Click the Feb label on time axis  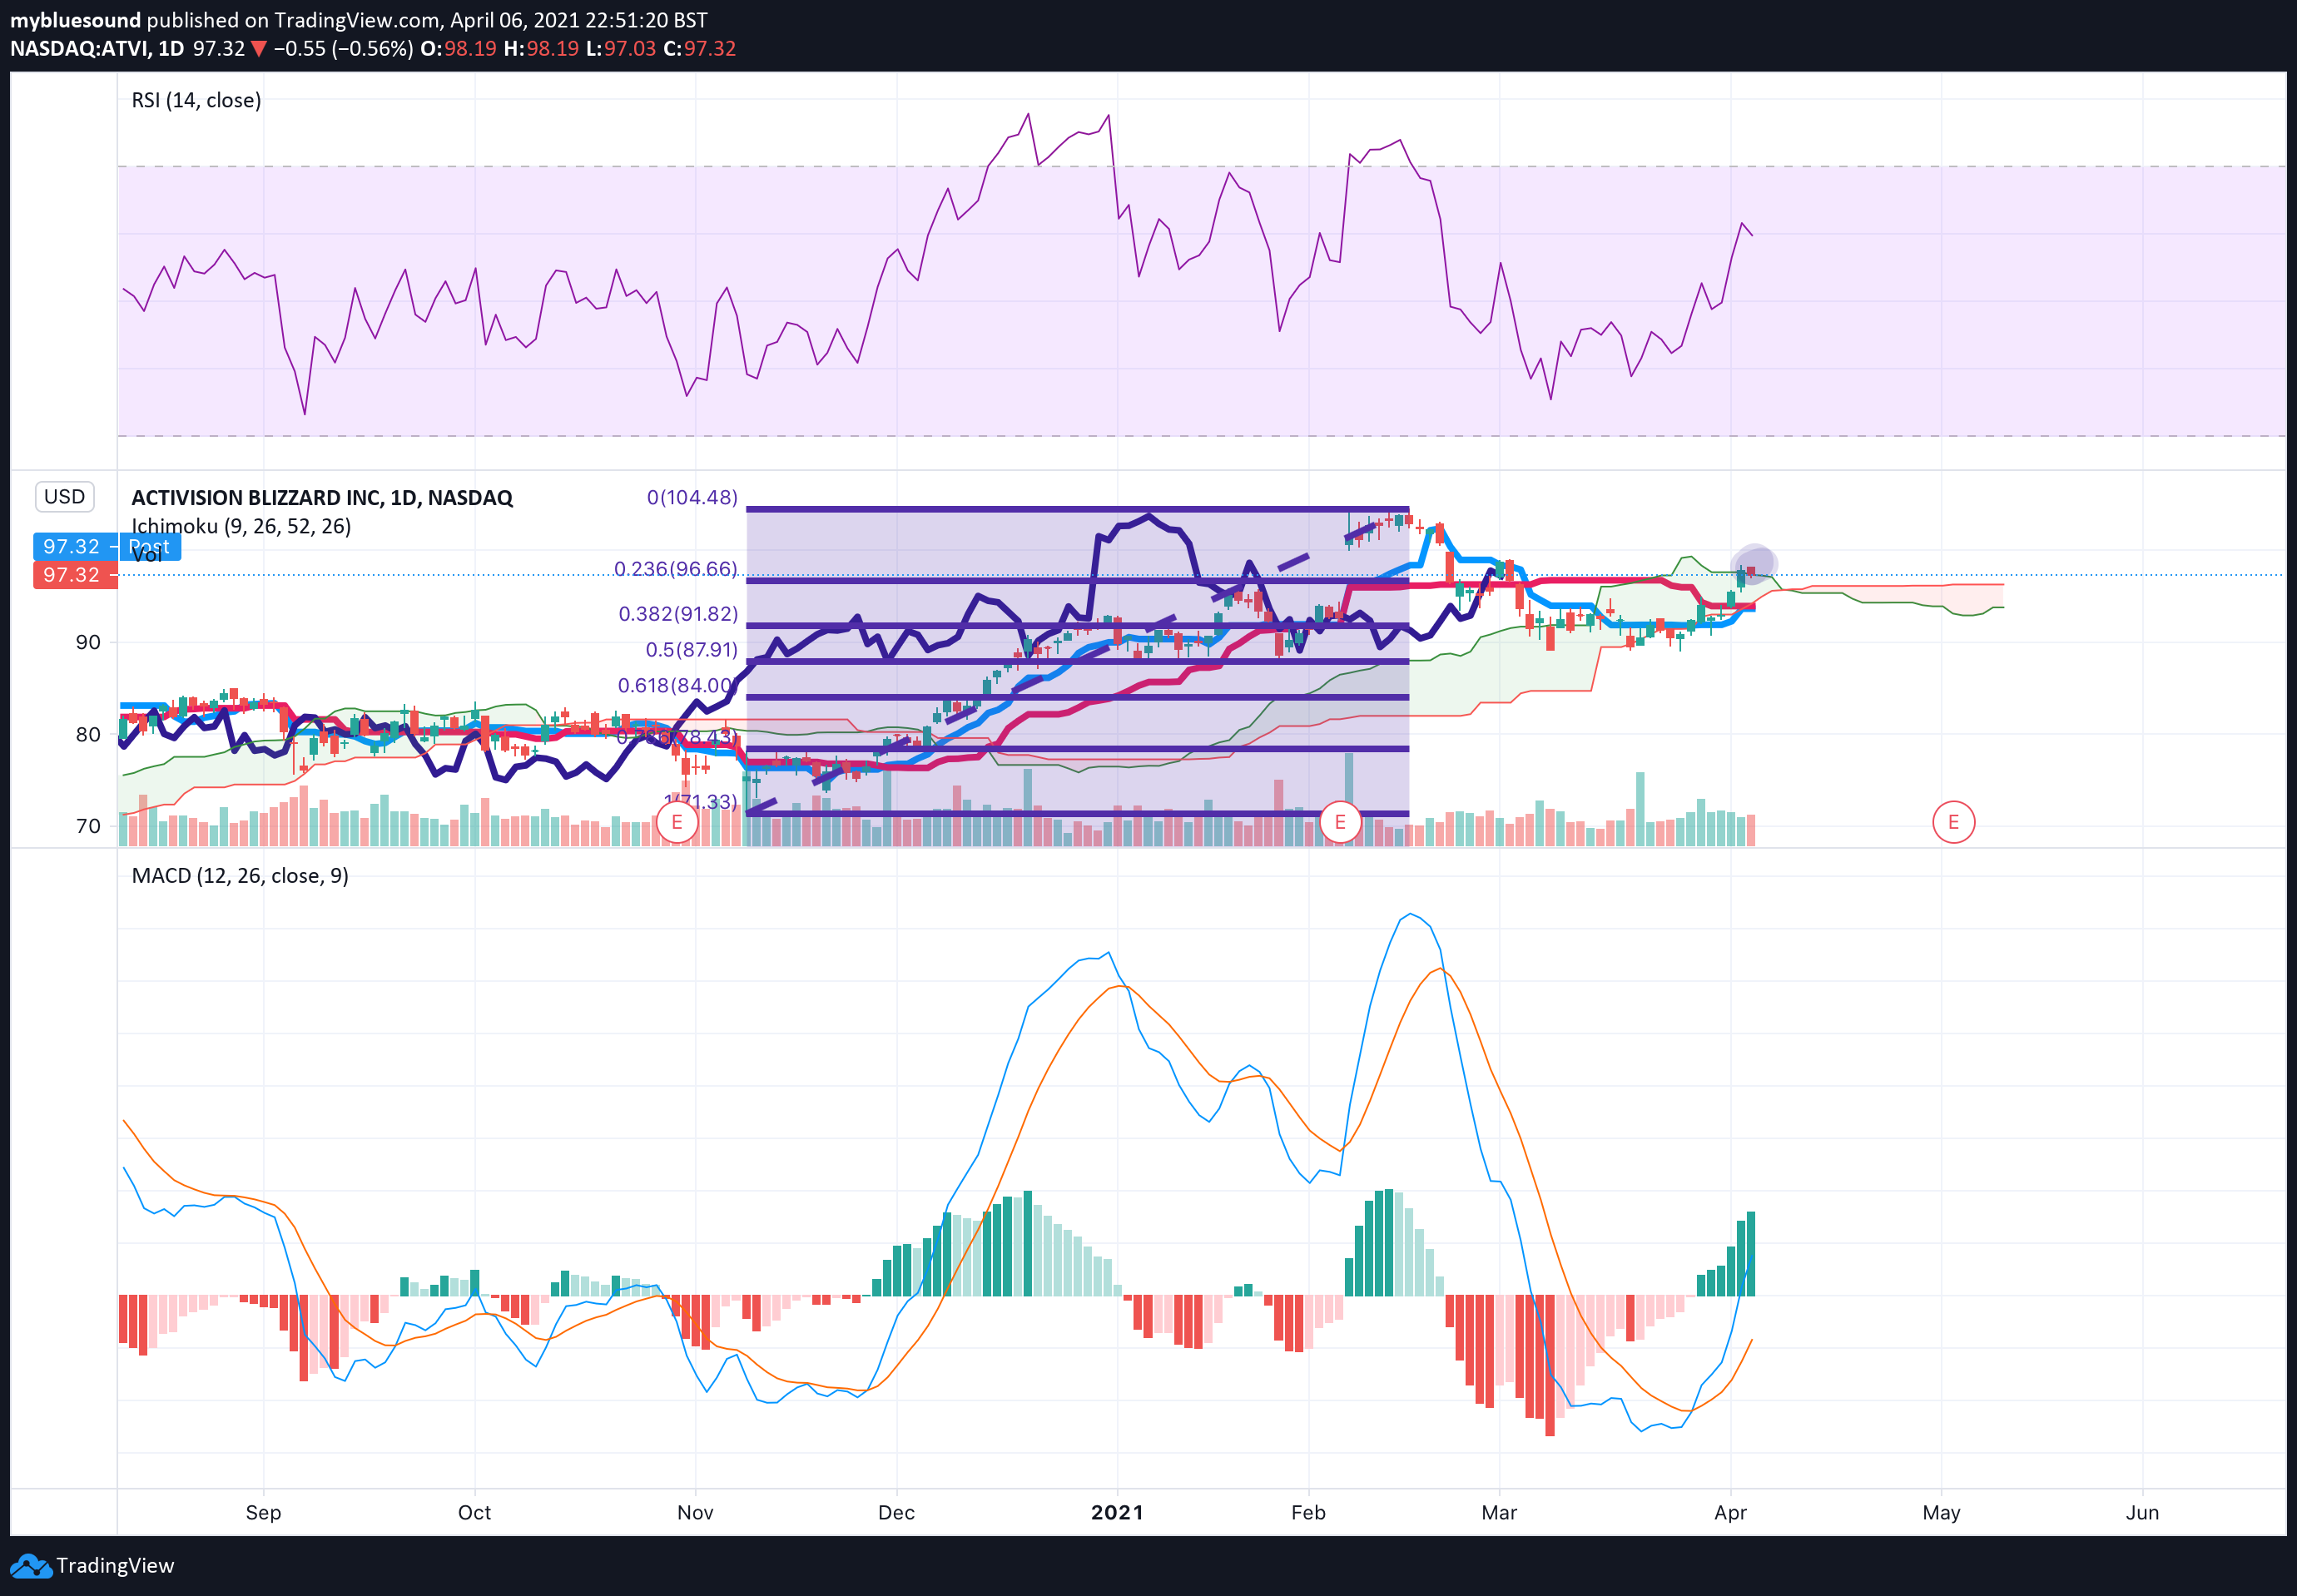1308,1512
